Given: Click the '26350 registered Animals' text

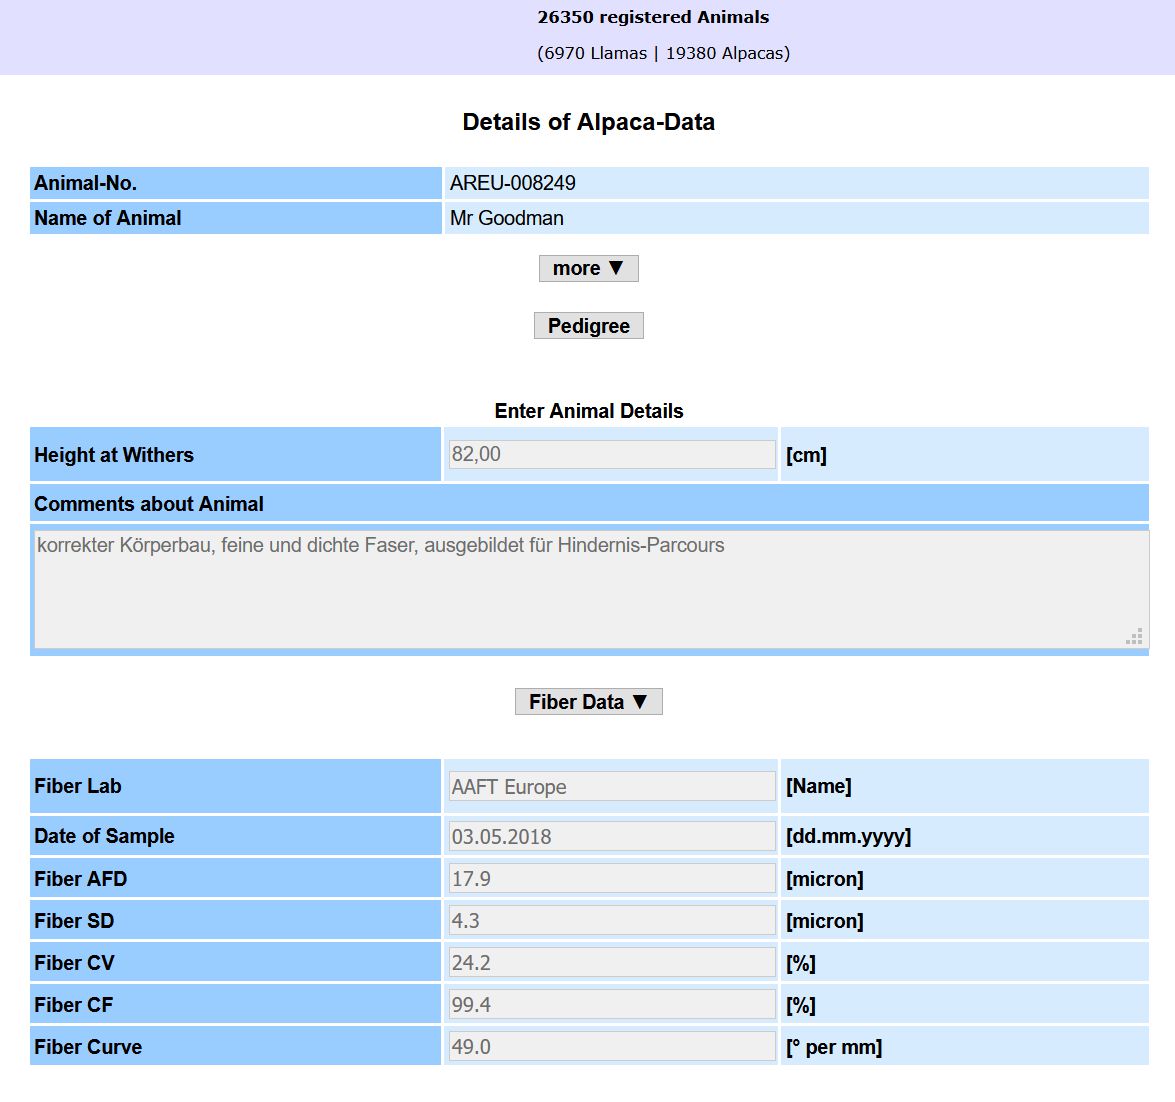Looking at the screenshot, I should [x=653, y=17].
